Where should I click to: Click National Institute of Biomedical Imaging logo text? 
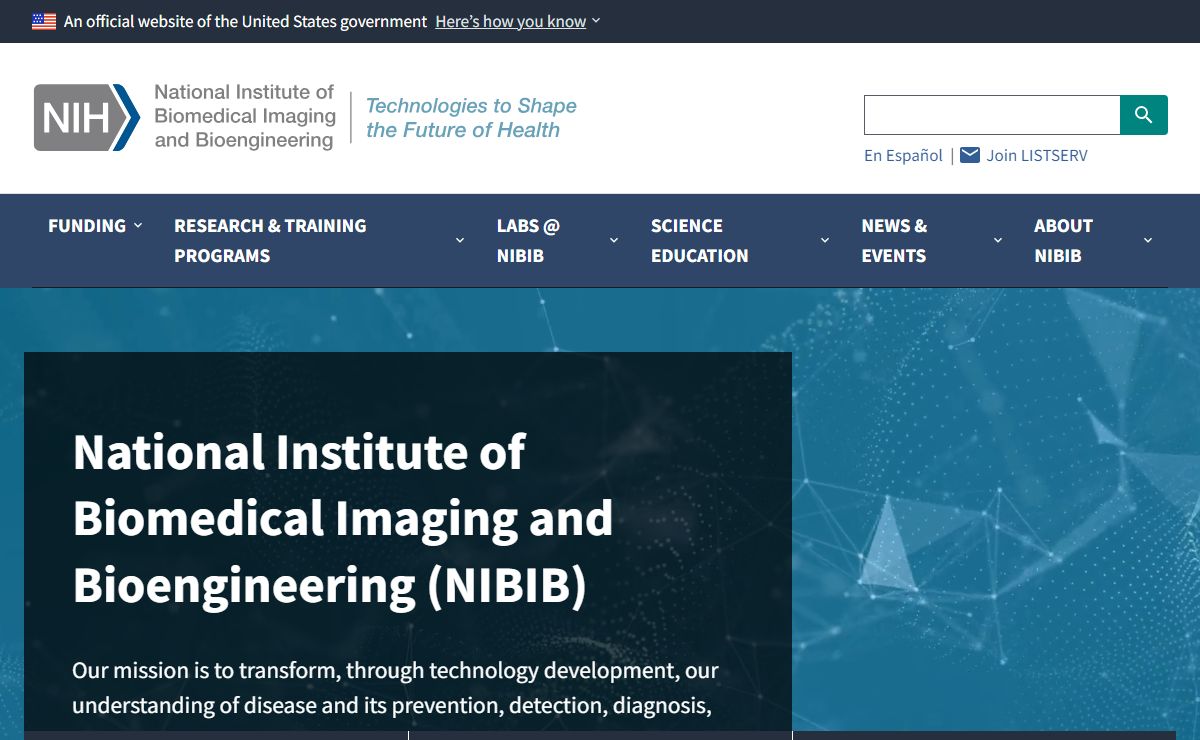tap(245, 116)
